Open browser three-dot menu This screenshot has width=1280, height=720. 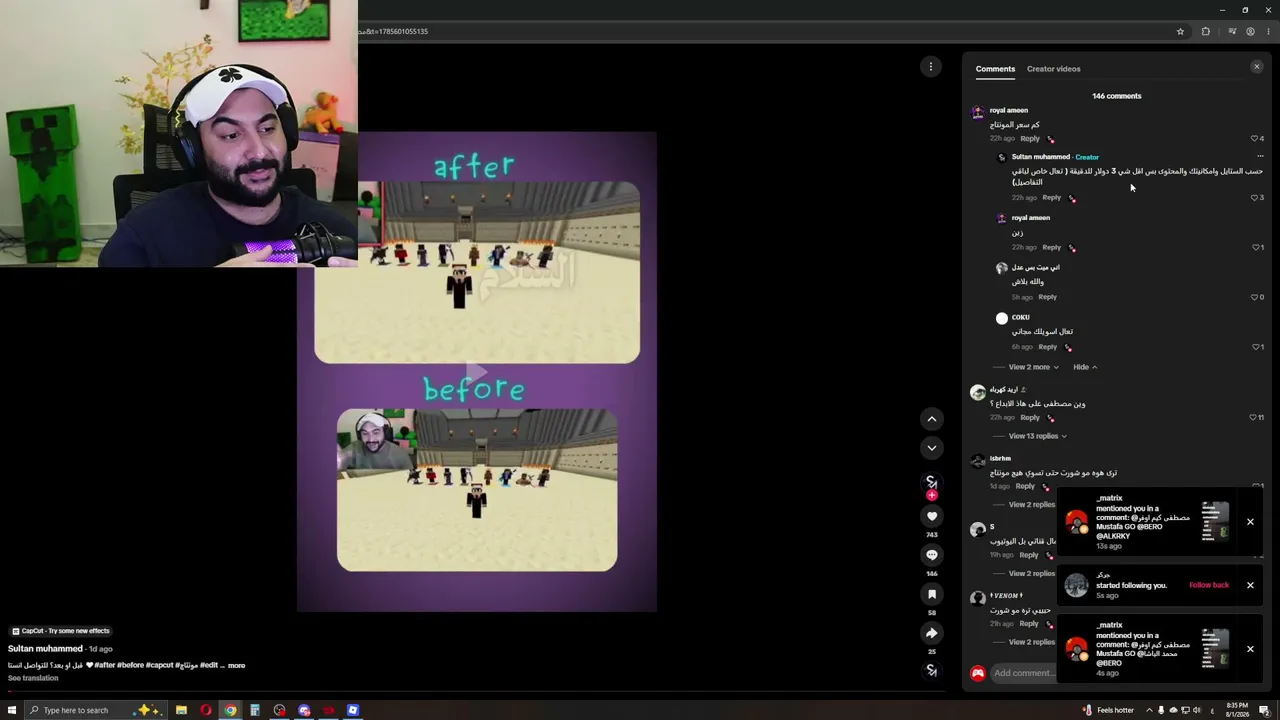click(1268, 31)
